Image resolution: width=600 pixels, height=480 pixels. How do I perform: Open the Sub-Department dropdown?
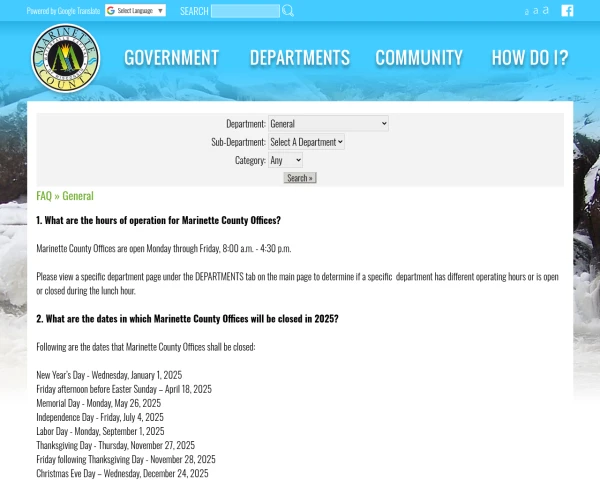click(306, 142)
